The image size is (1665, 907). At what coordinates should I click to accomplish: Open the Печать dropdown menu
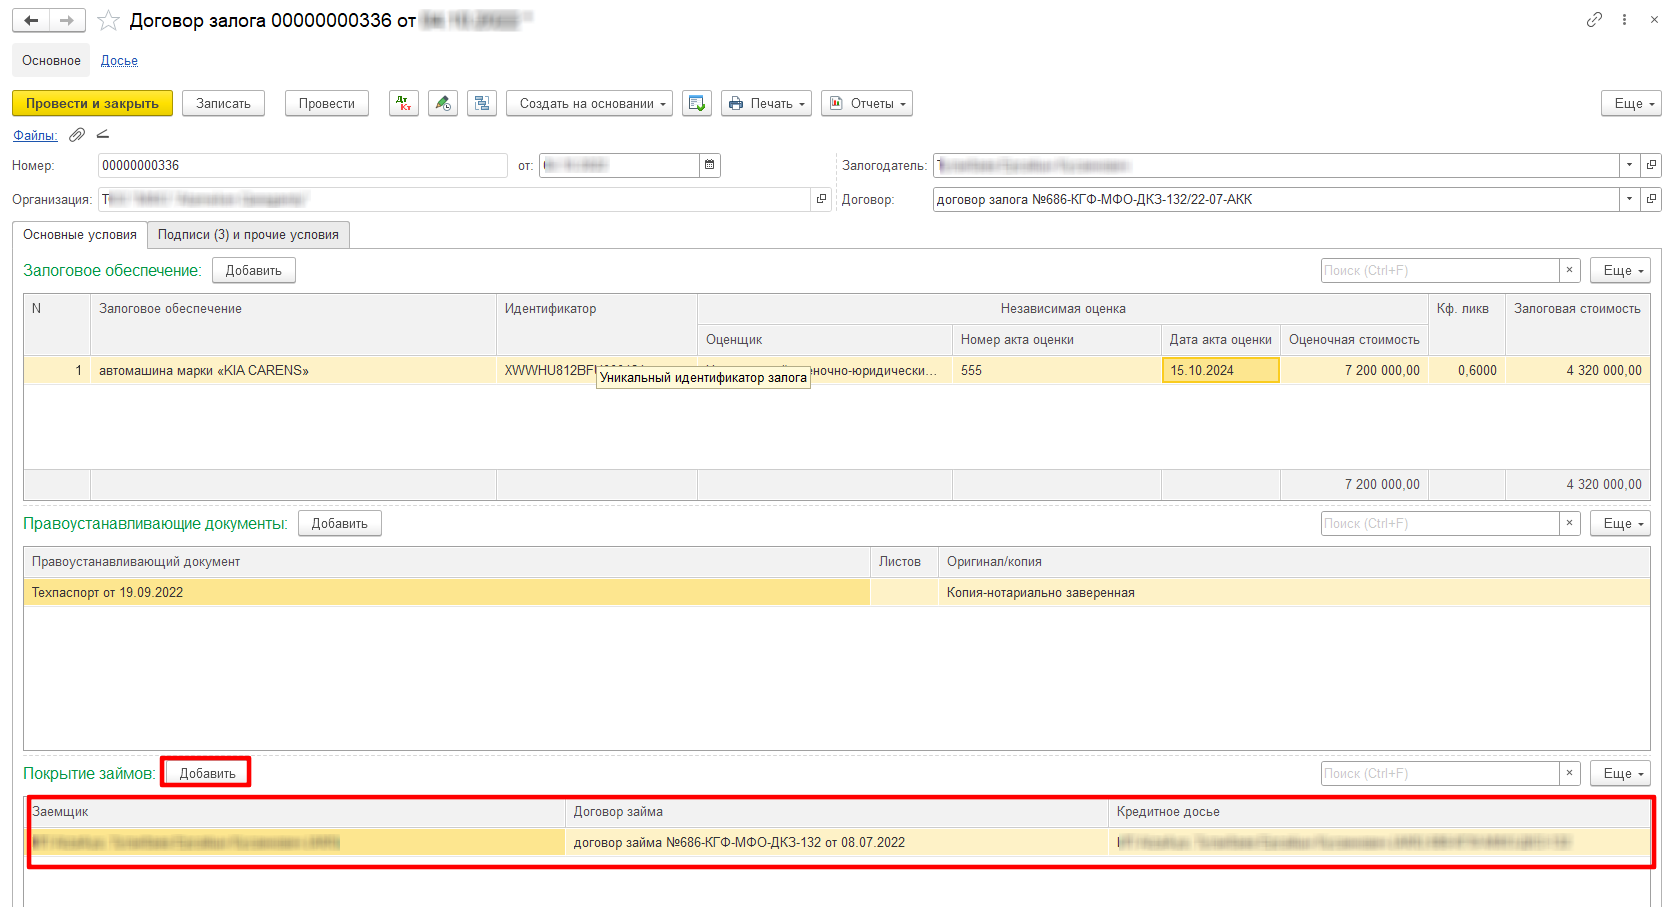766,103
